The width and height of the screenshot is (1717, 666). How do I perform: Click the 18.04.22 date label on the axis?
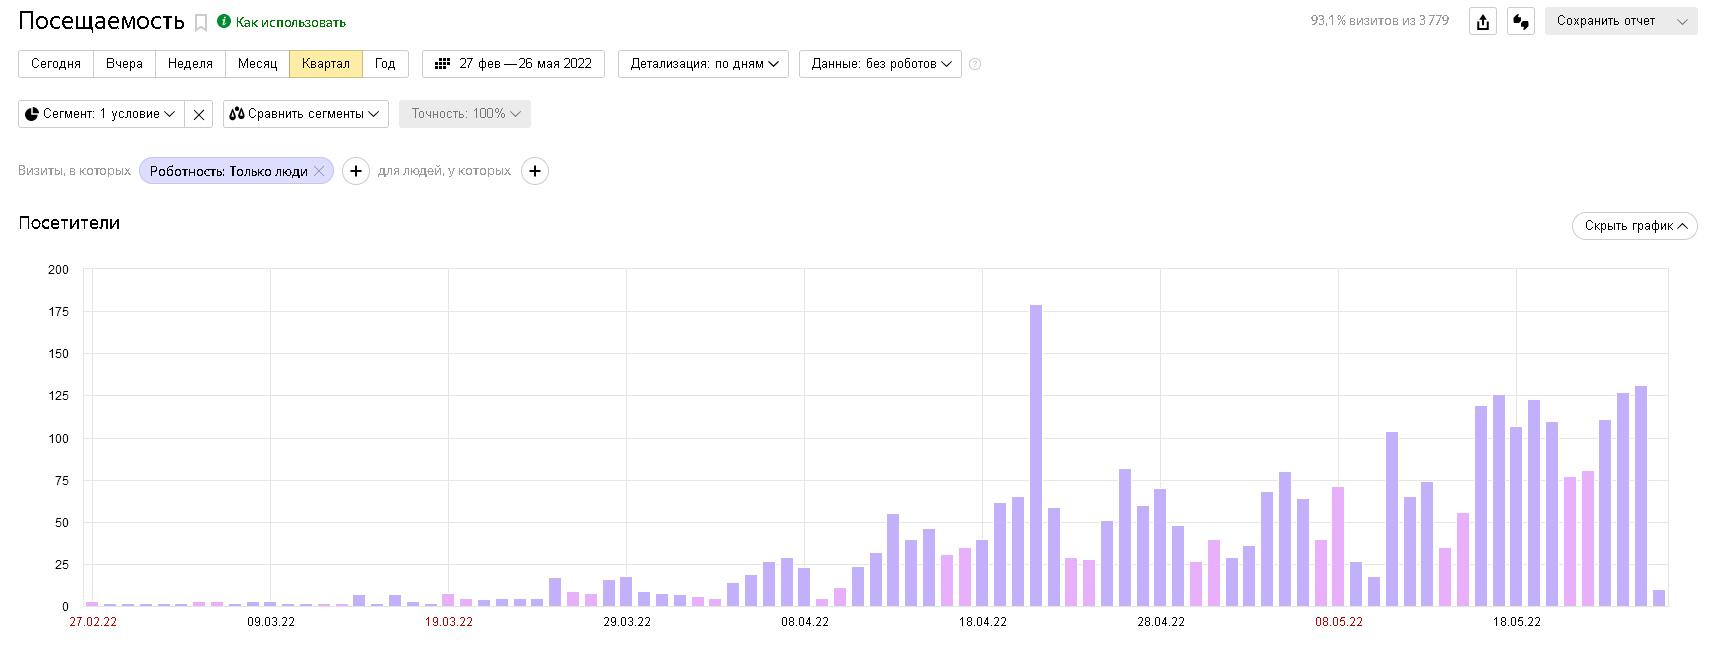[x=983, y=622]
